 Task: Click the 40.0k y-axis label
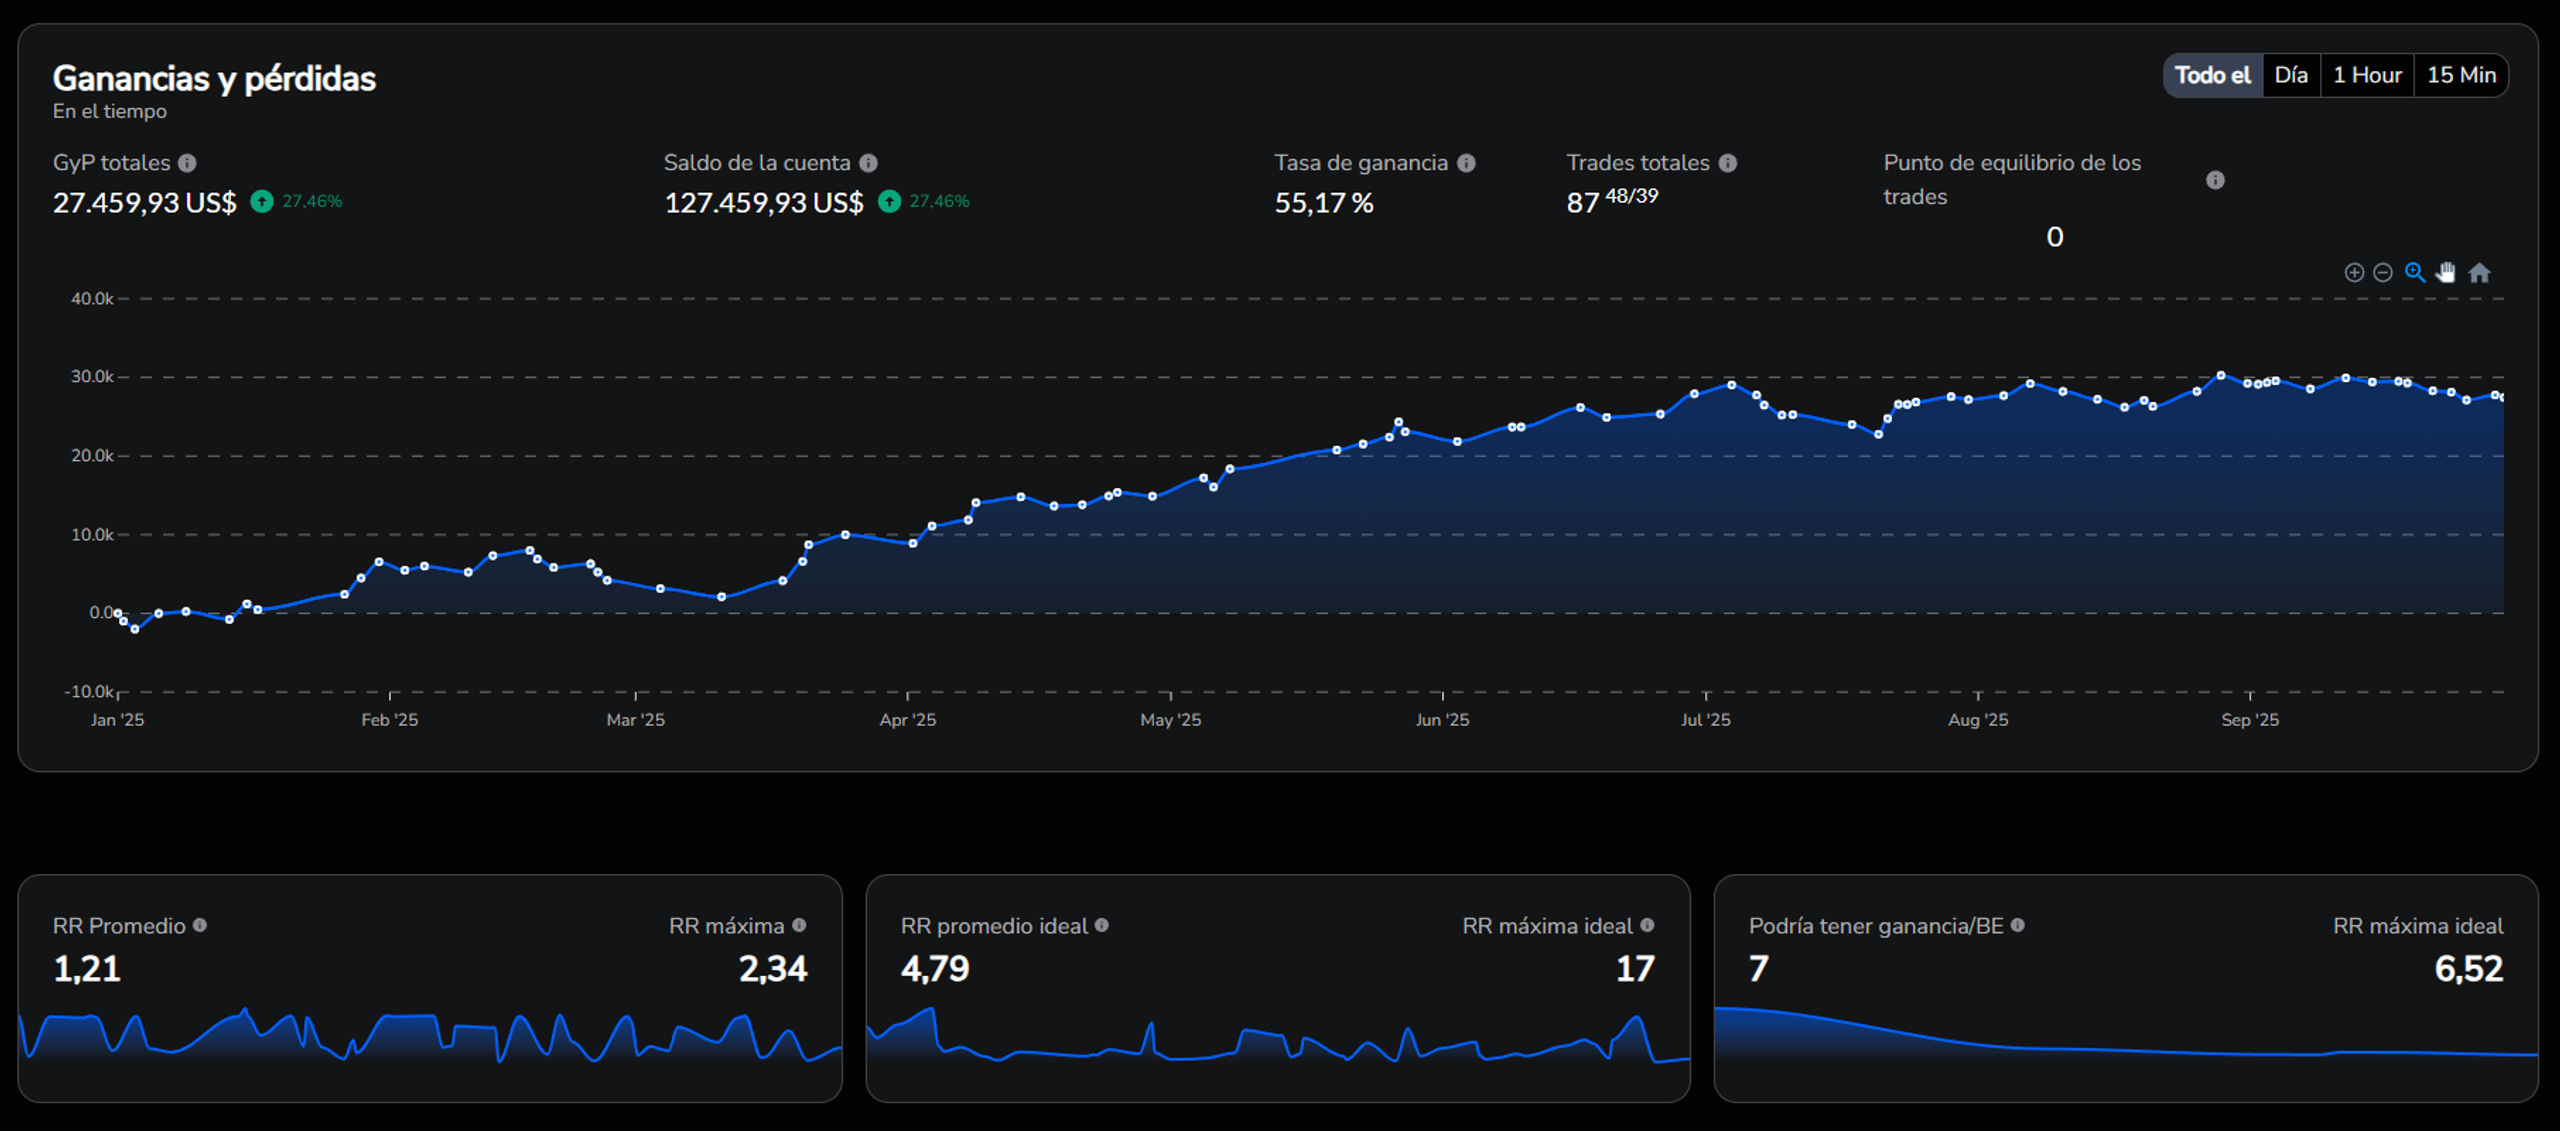click(x=92, y=299)
